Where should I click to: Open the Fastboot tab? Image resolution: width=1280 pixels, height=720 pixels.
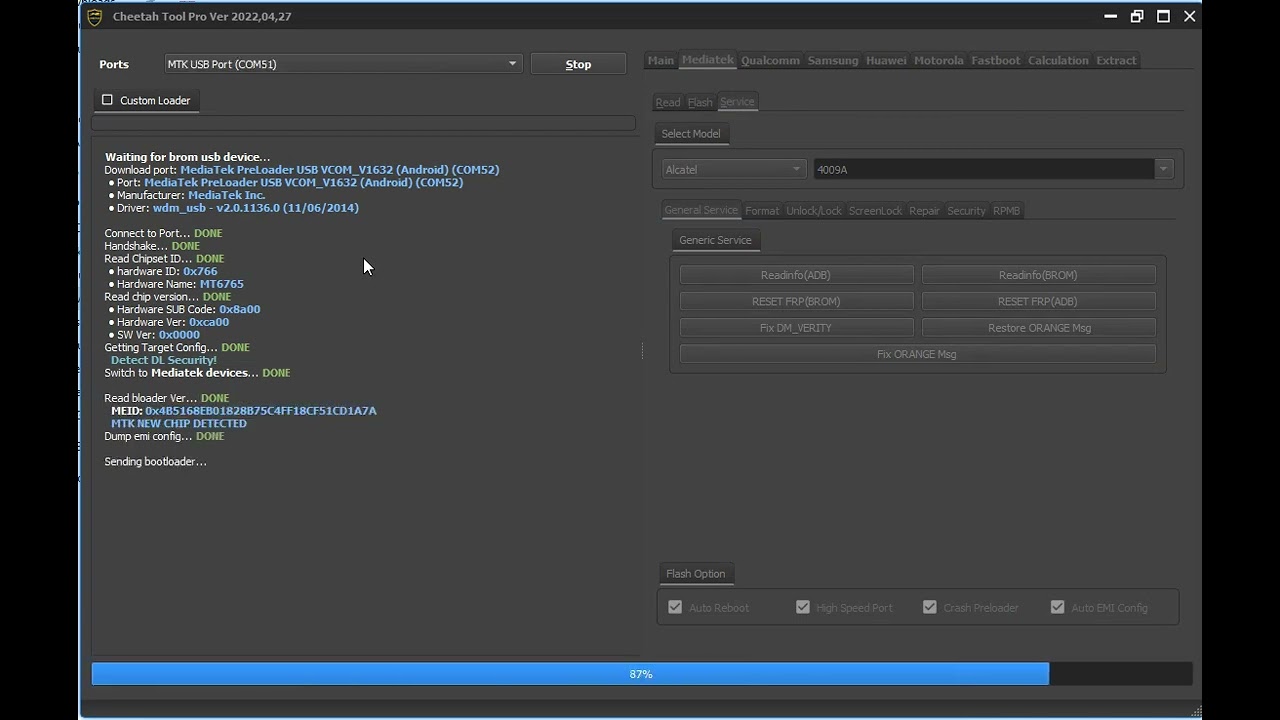pos(996,60)
